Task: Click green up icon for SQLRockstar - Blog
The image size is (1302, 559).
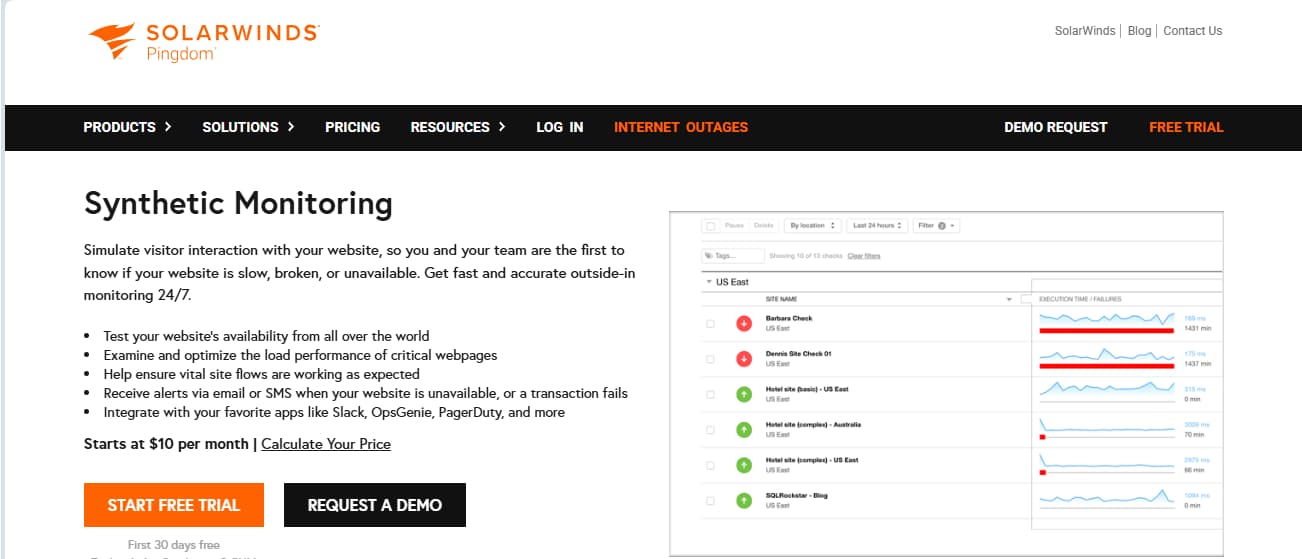Action: (744, 500)
